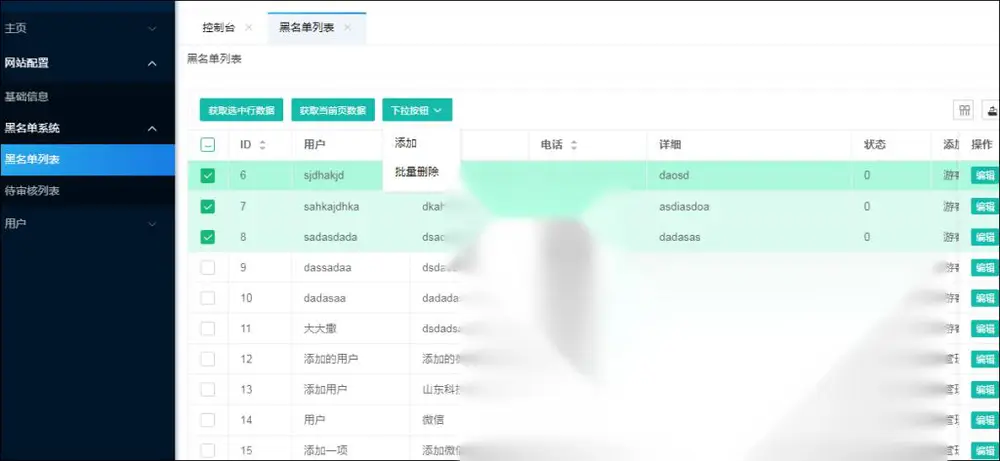
Task: Click the user cell 'dadasaa'
Action: tap(325, 298)
